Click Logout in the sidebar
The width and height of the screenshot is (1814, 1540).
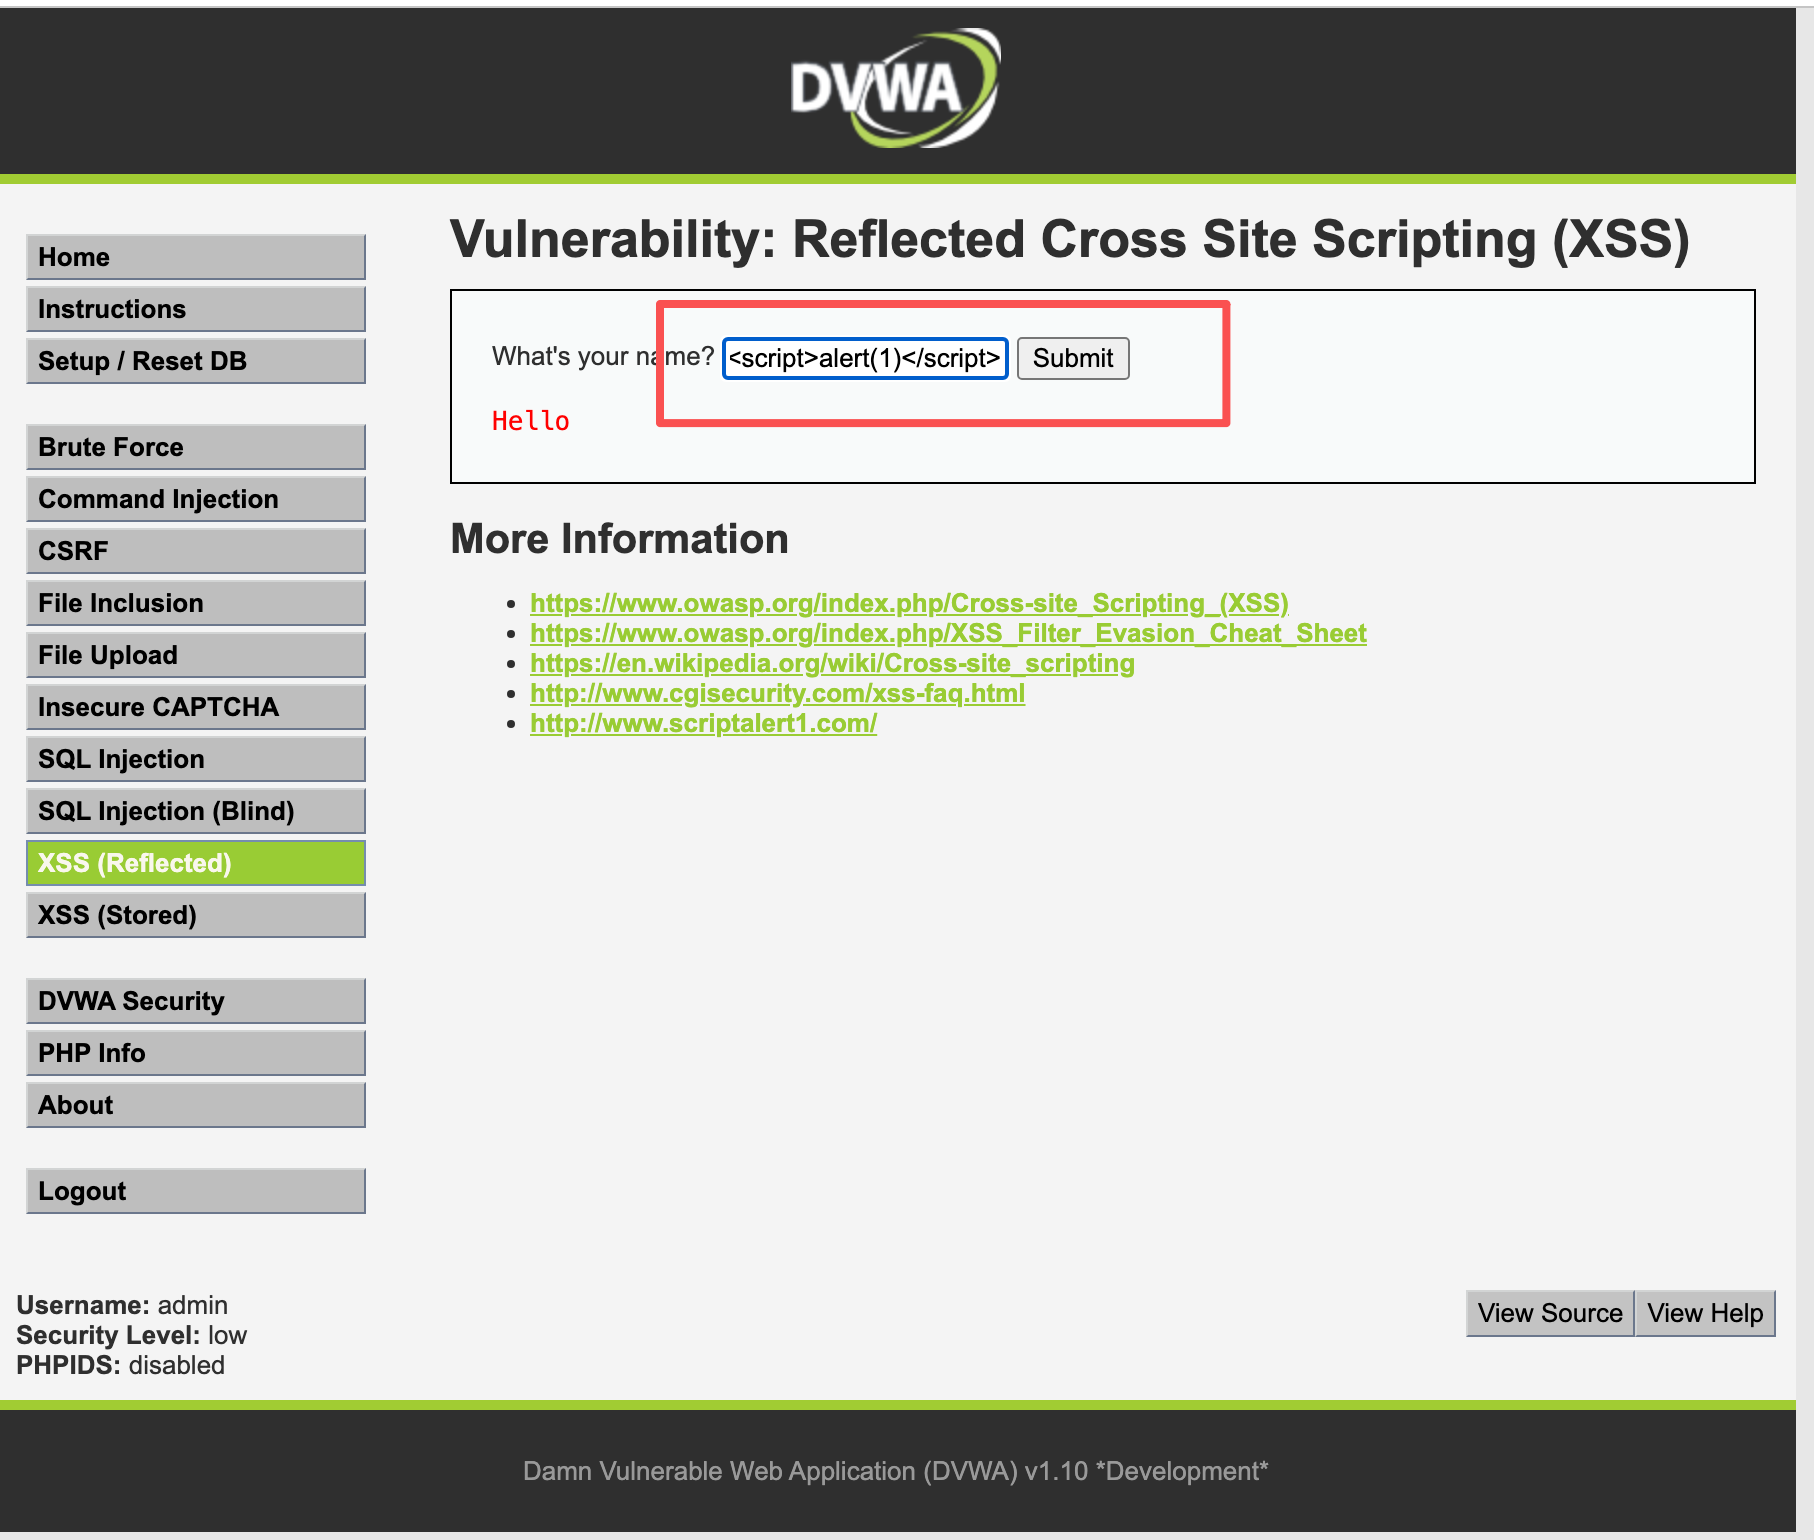tap(196, 1191)
